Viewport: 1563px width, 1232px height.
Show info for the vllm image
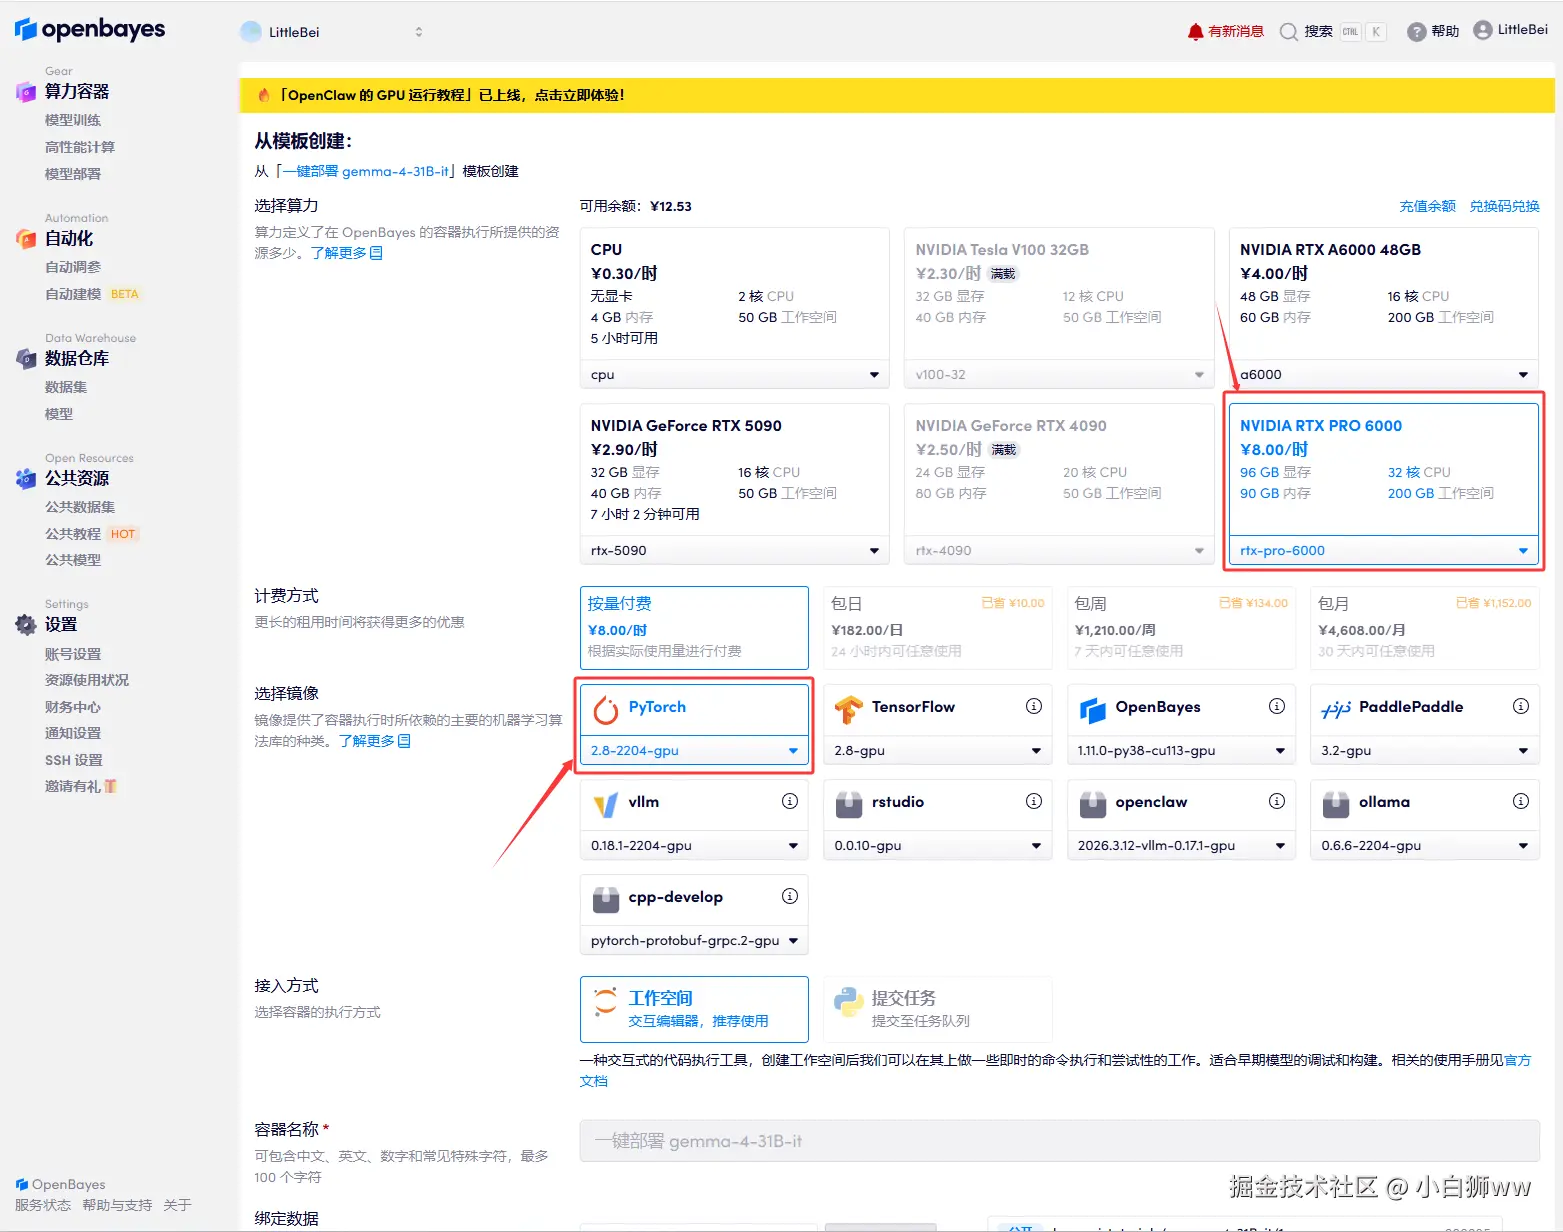790,801
